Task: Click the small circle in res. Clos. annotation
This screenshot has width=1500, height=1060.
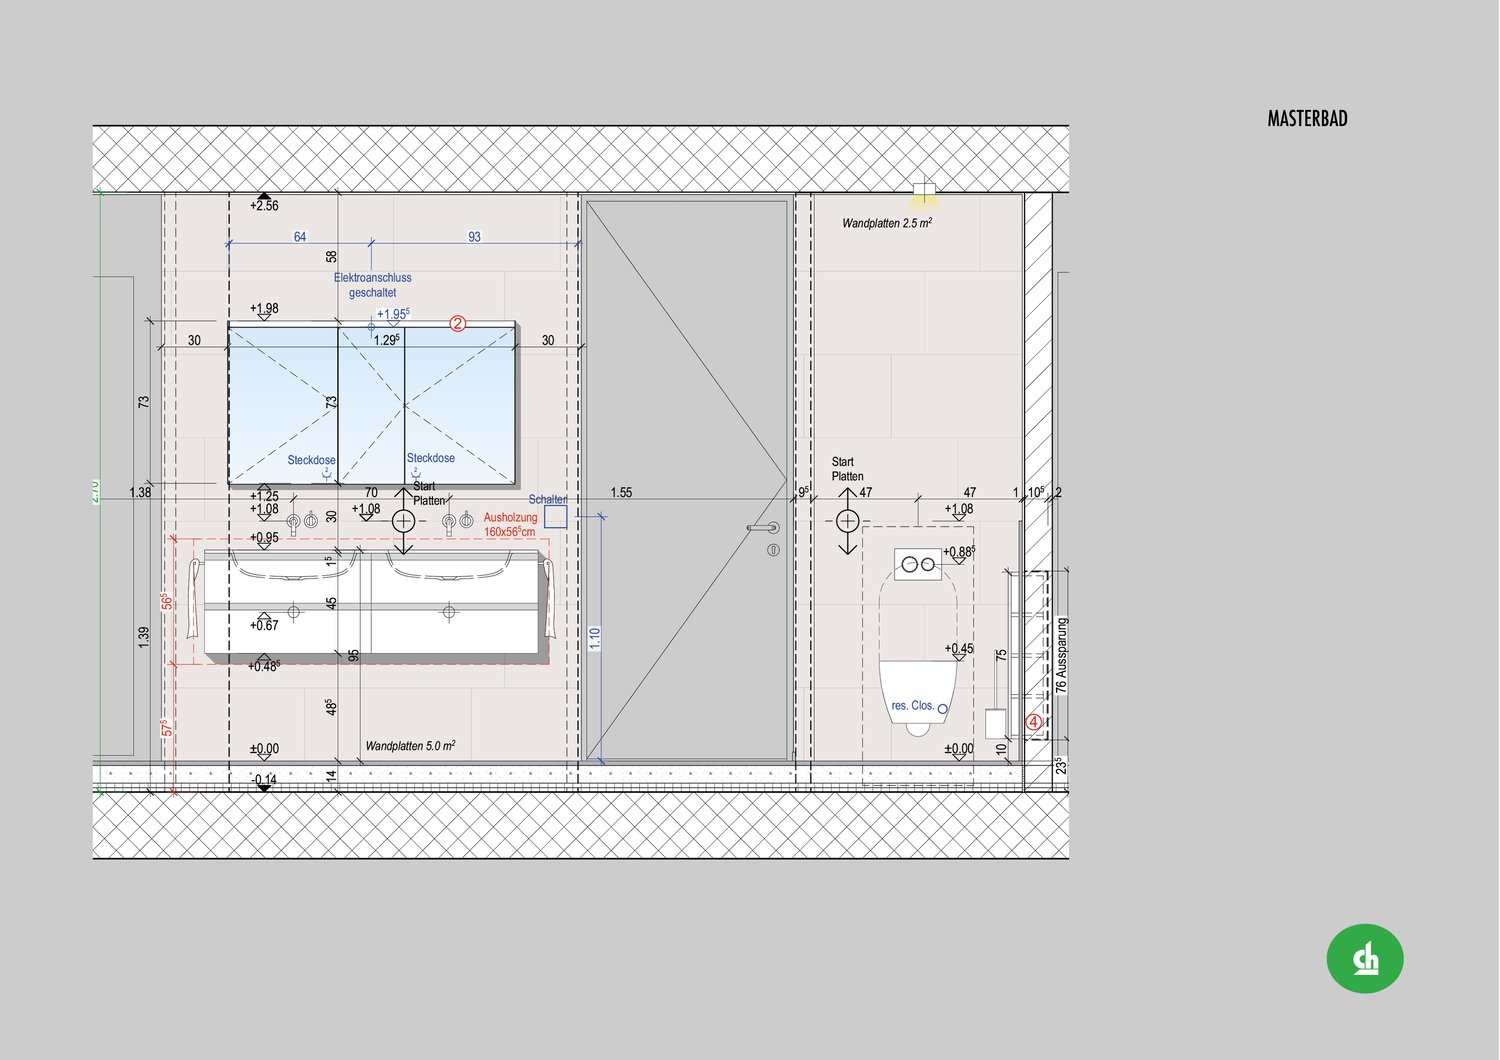Action: [941, 707]
